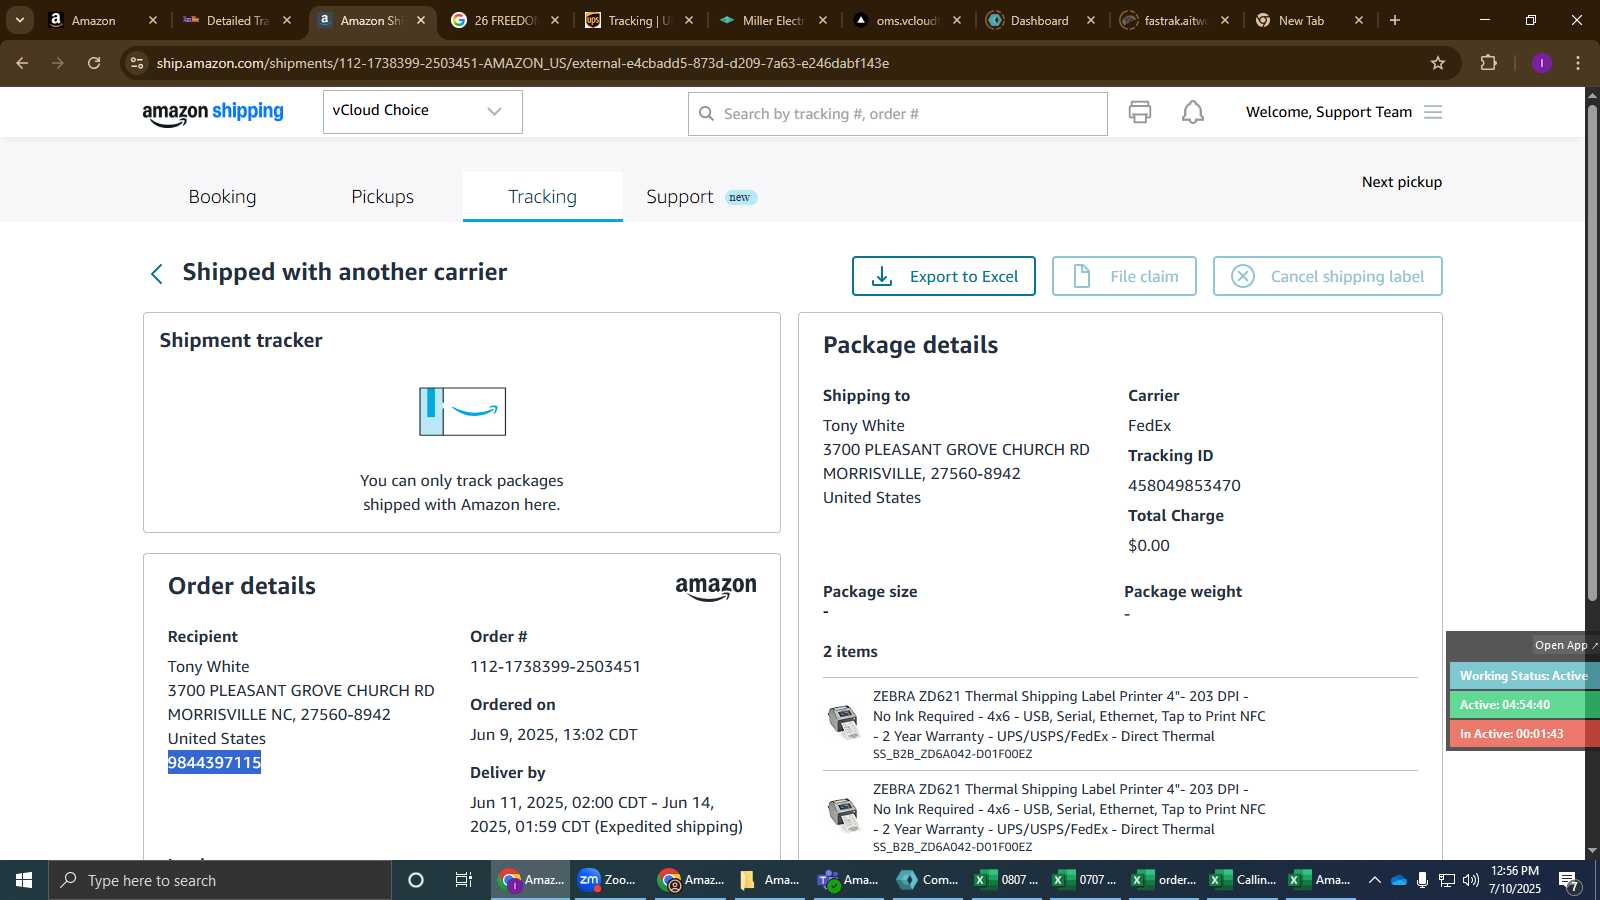Open the tab search dropdown arrow
Viewport: 1600px width, 900px height.
click(19, 20)
